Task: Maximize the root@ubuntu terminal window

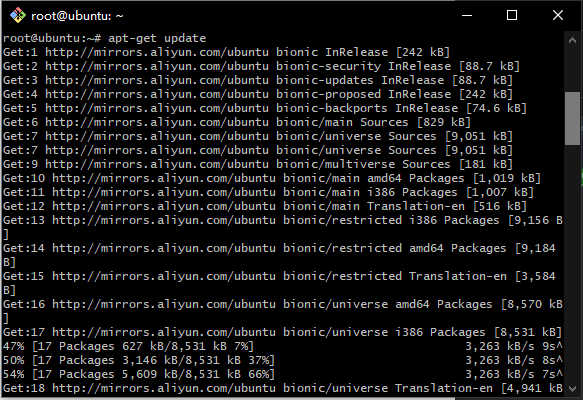Action: [x=512, y=16]
